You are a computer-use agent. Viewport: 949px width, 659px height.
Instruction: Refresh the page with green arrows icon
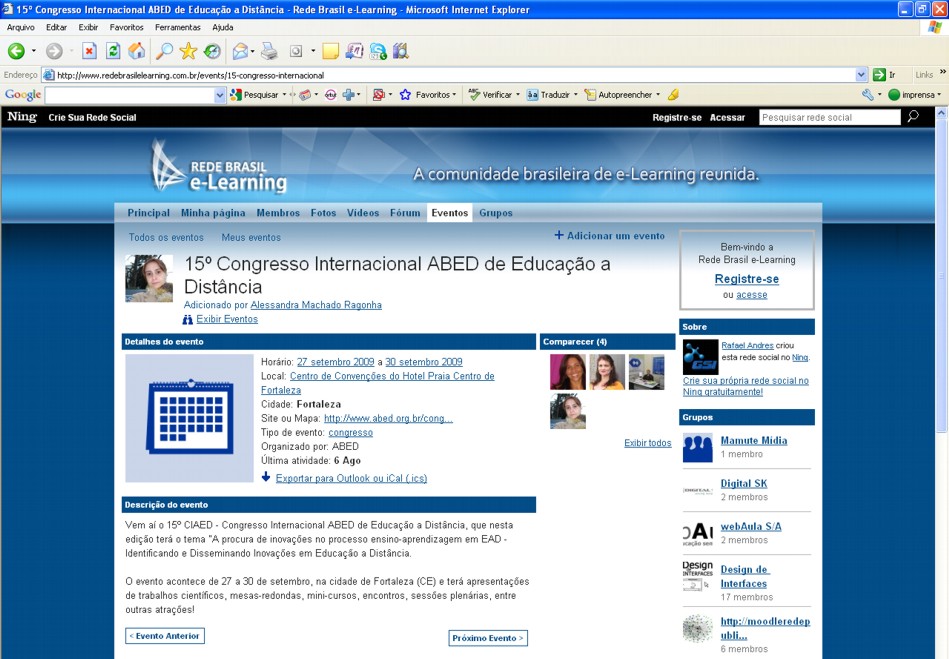point(113,51)
